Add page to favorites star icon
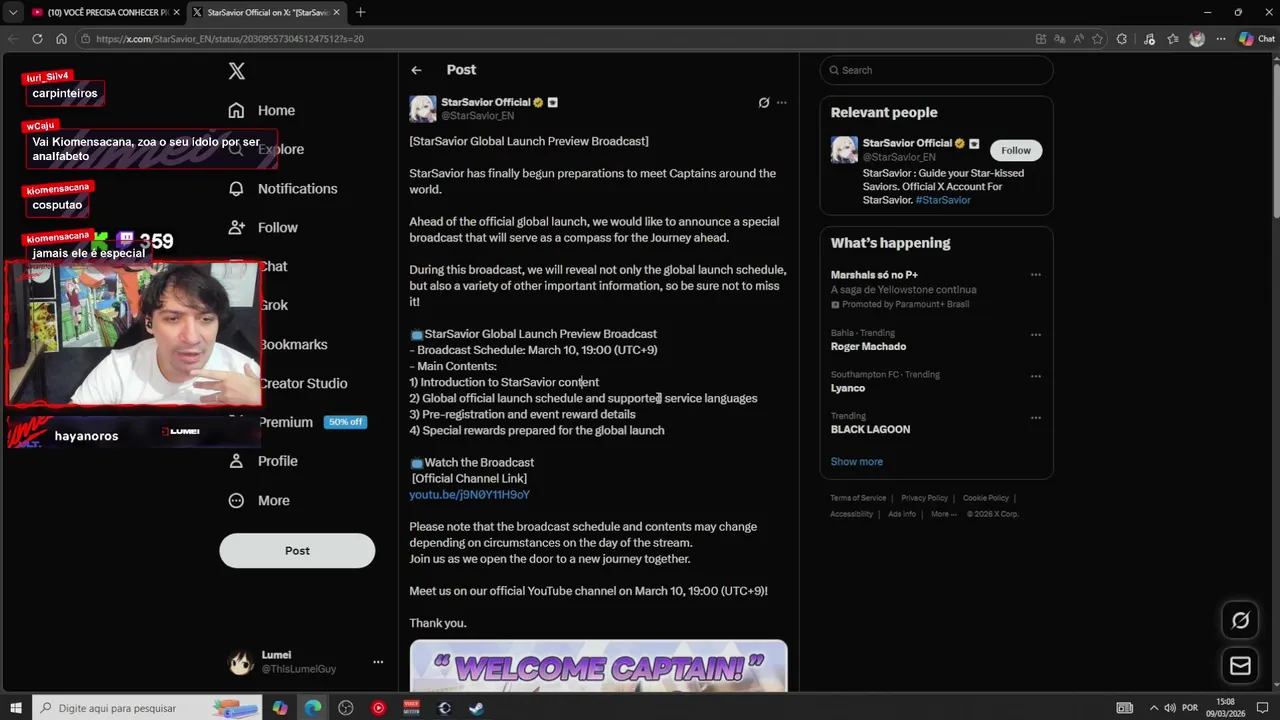Viewport: 1280px width, 720px height. (1097, 39)
